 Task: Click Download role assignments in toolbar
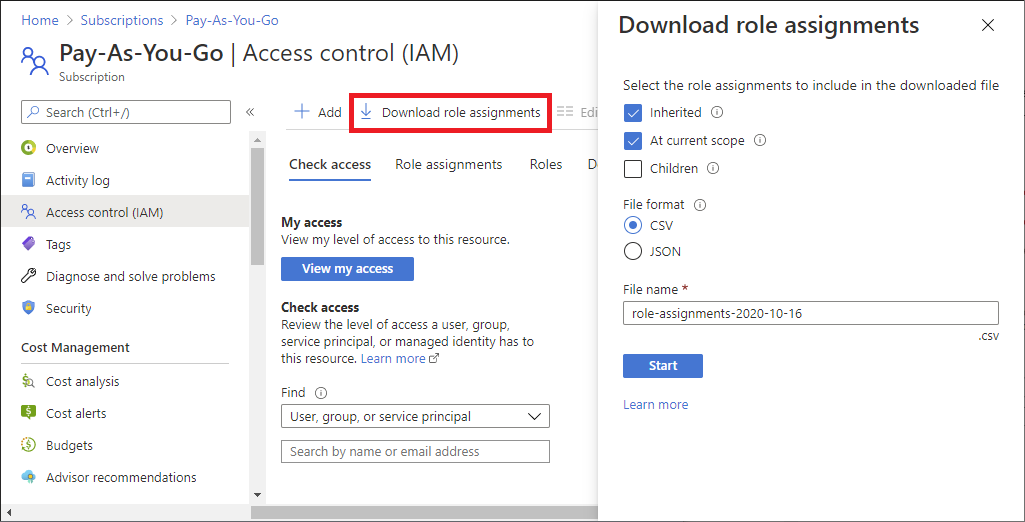click(450, 113)
